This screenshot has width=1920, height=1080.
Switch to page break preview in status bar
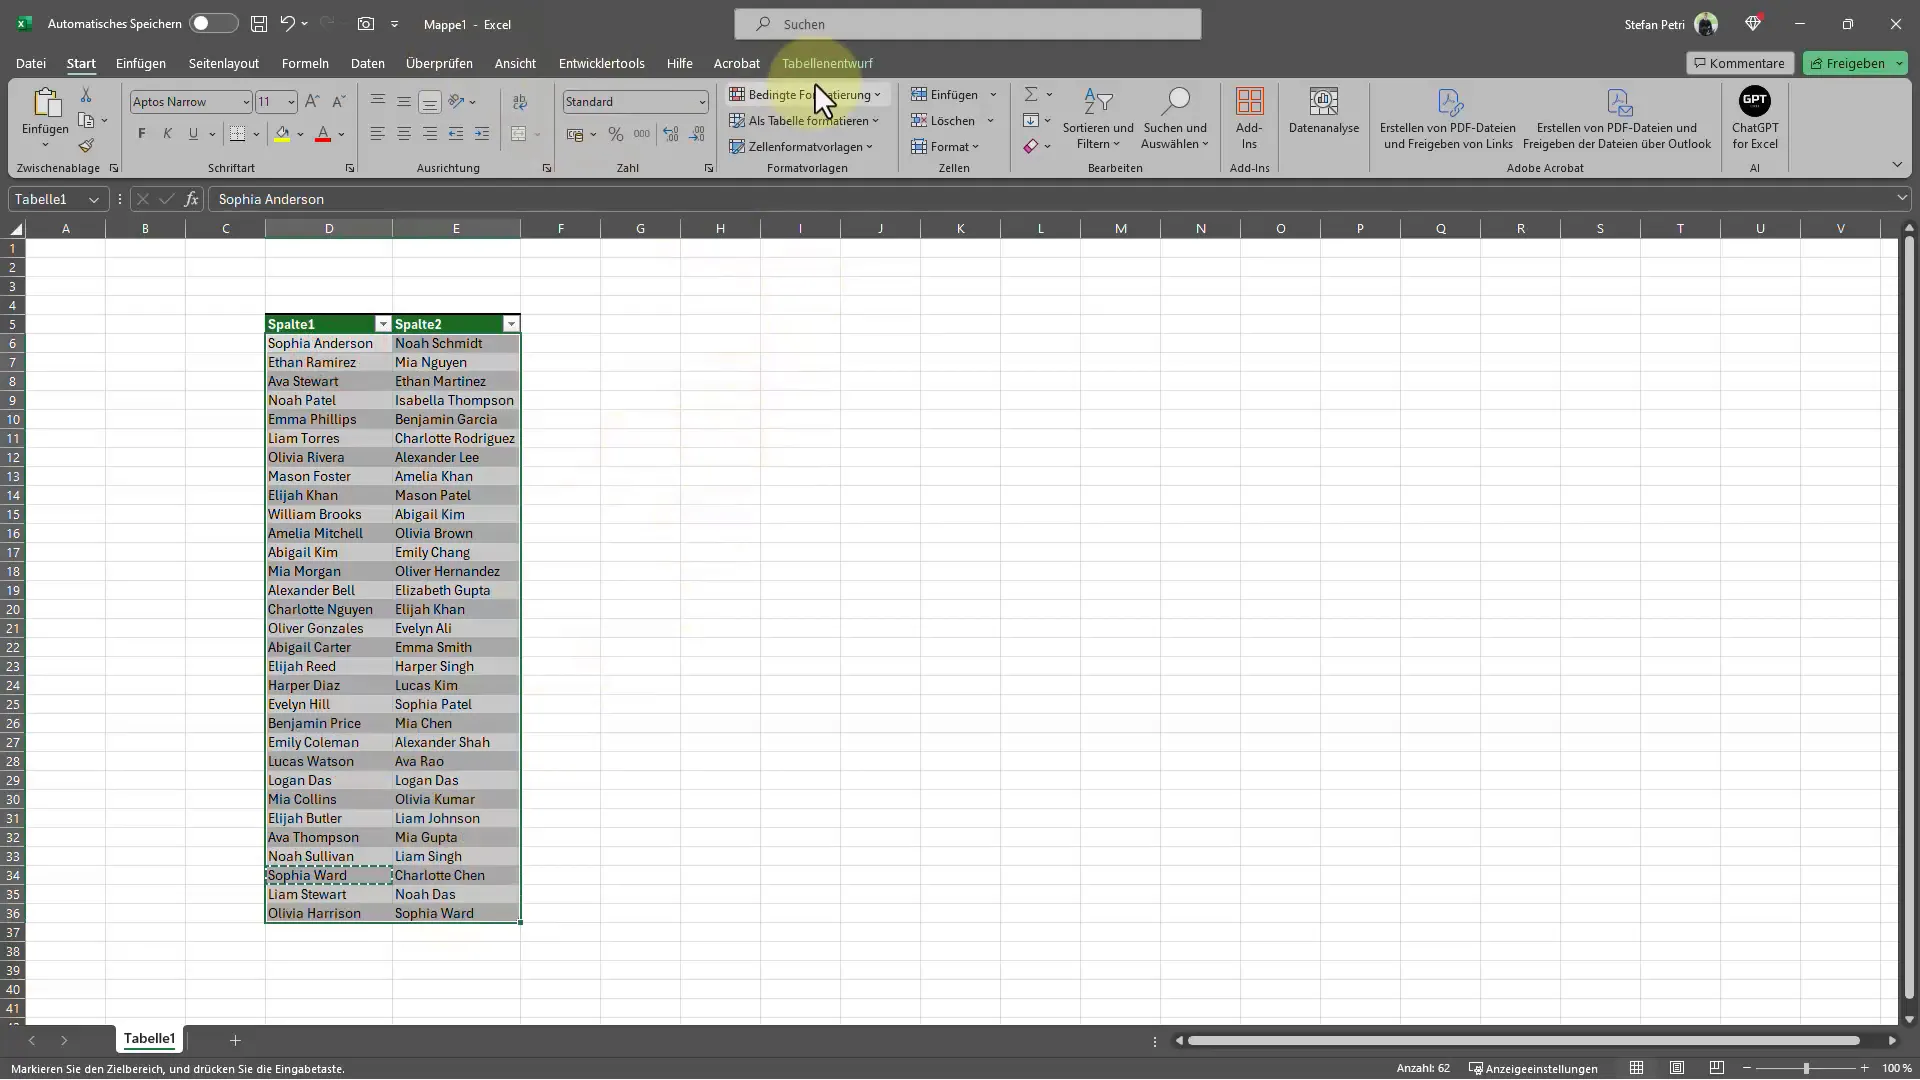point(1717,1068)
